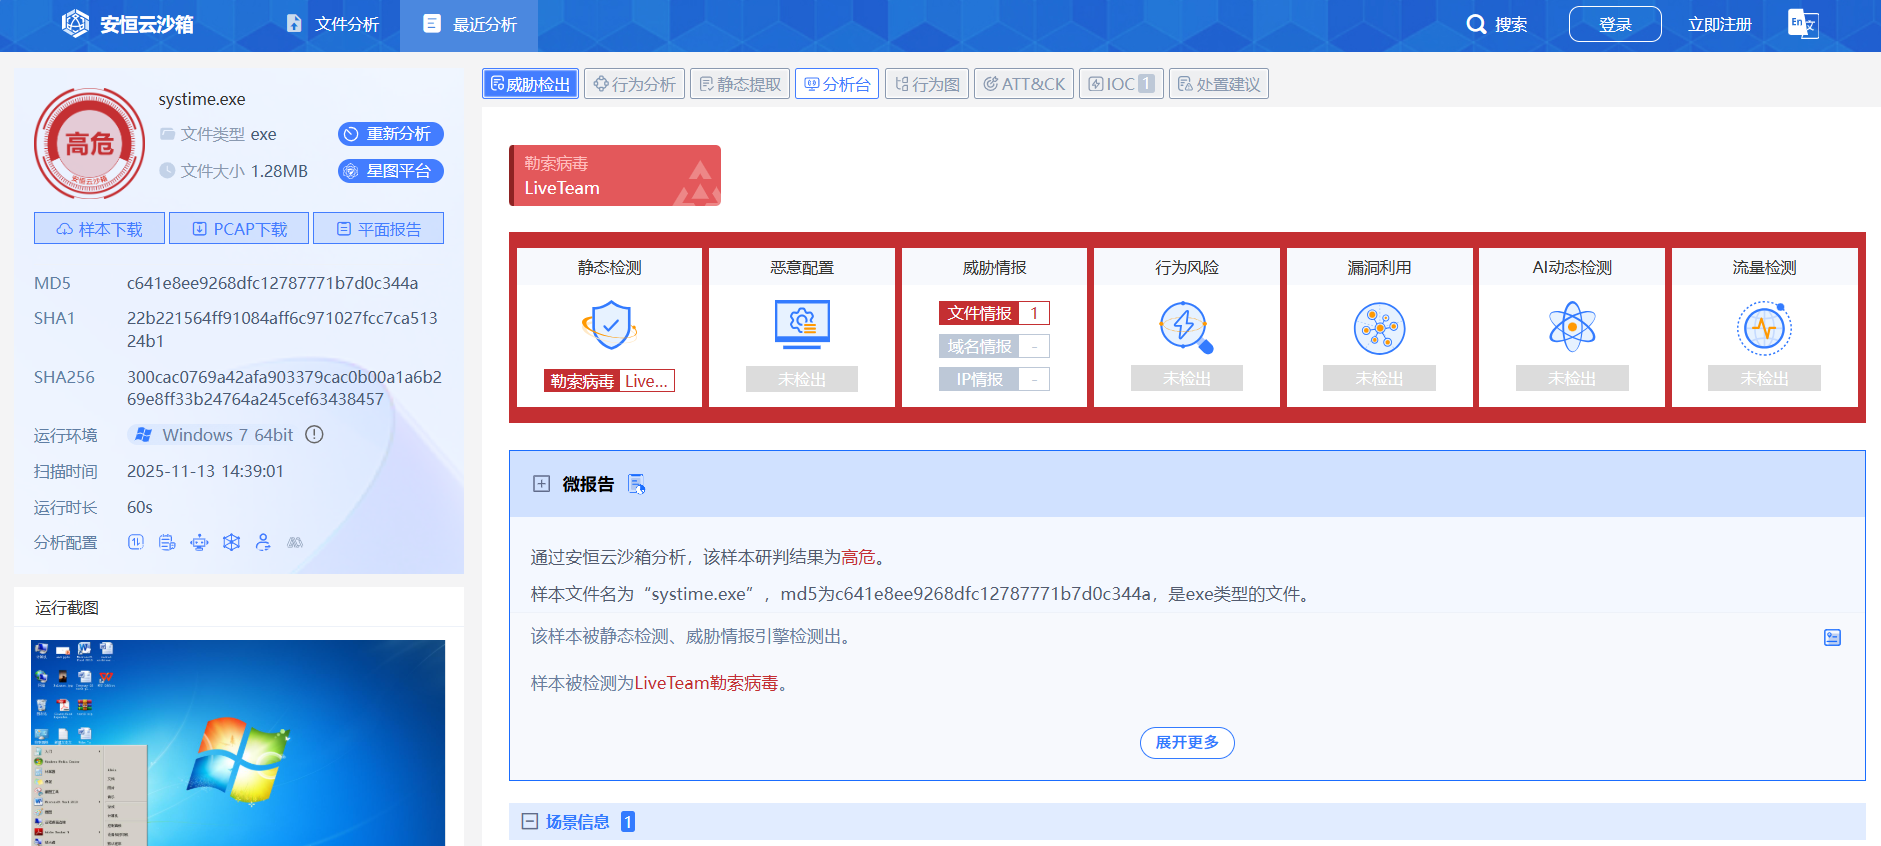Image resolution: width=1881 pixels, height=846 pixels.
Task: Select the 分析台 tab
Action: pyautogui.click(x=837, y=84)
